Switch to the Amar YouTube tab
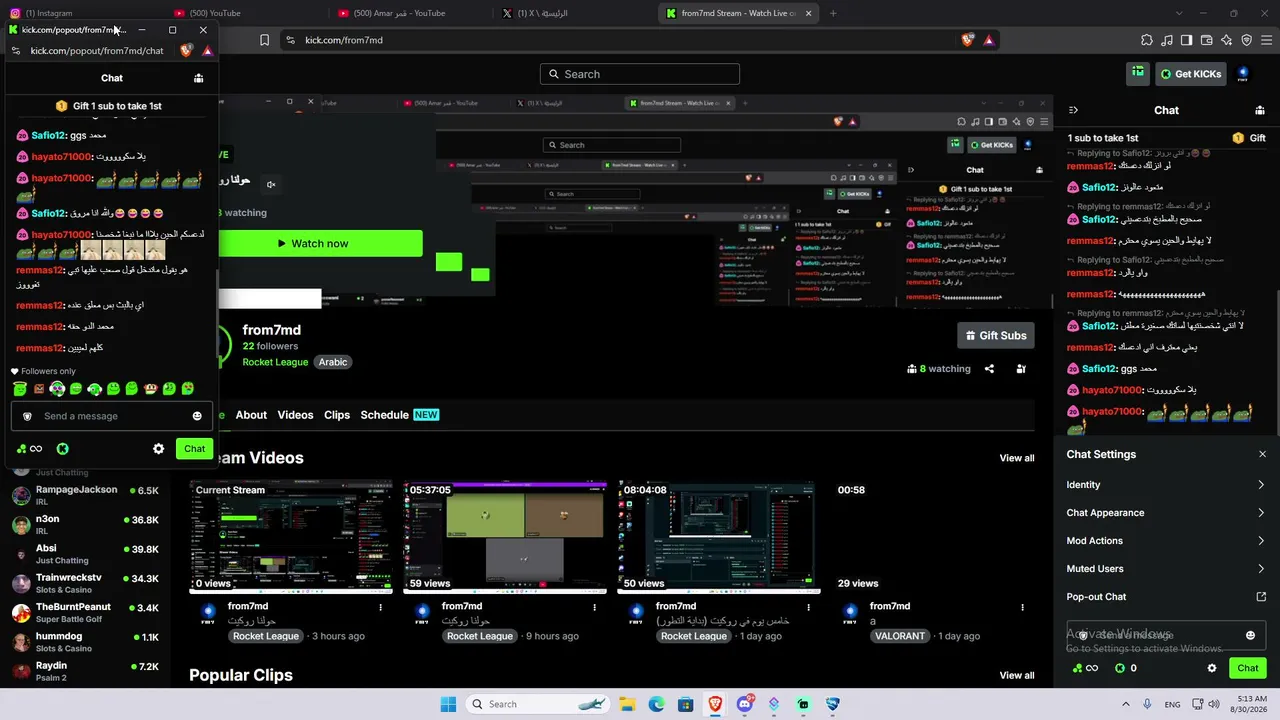Viewport: 1280px width, 720px height. pyautogui.click(x=412, y=13)
